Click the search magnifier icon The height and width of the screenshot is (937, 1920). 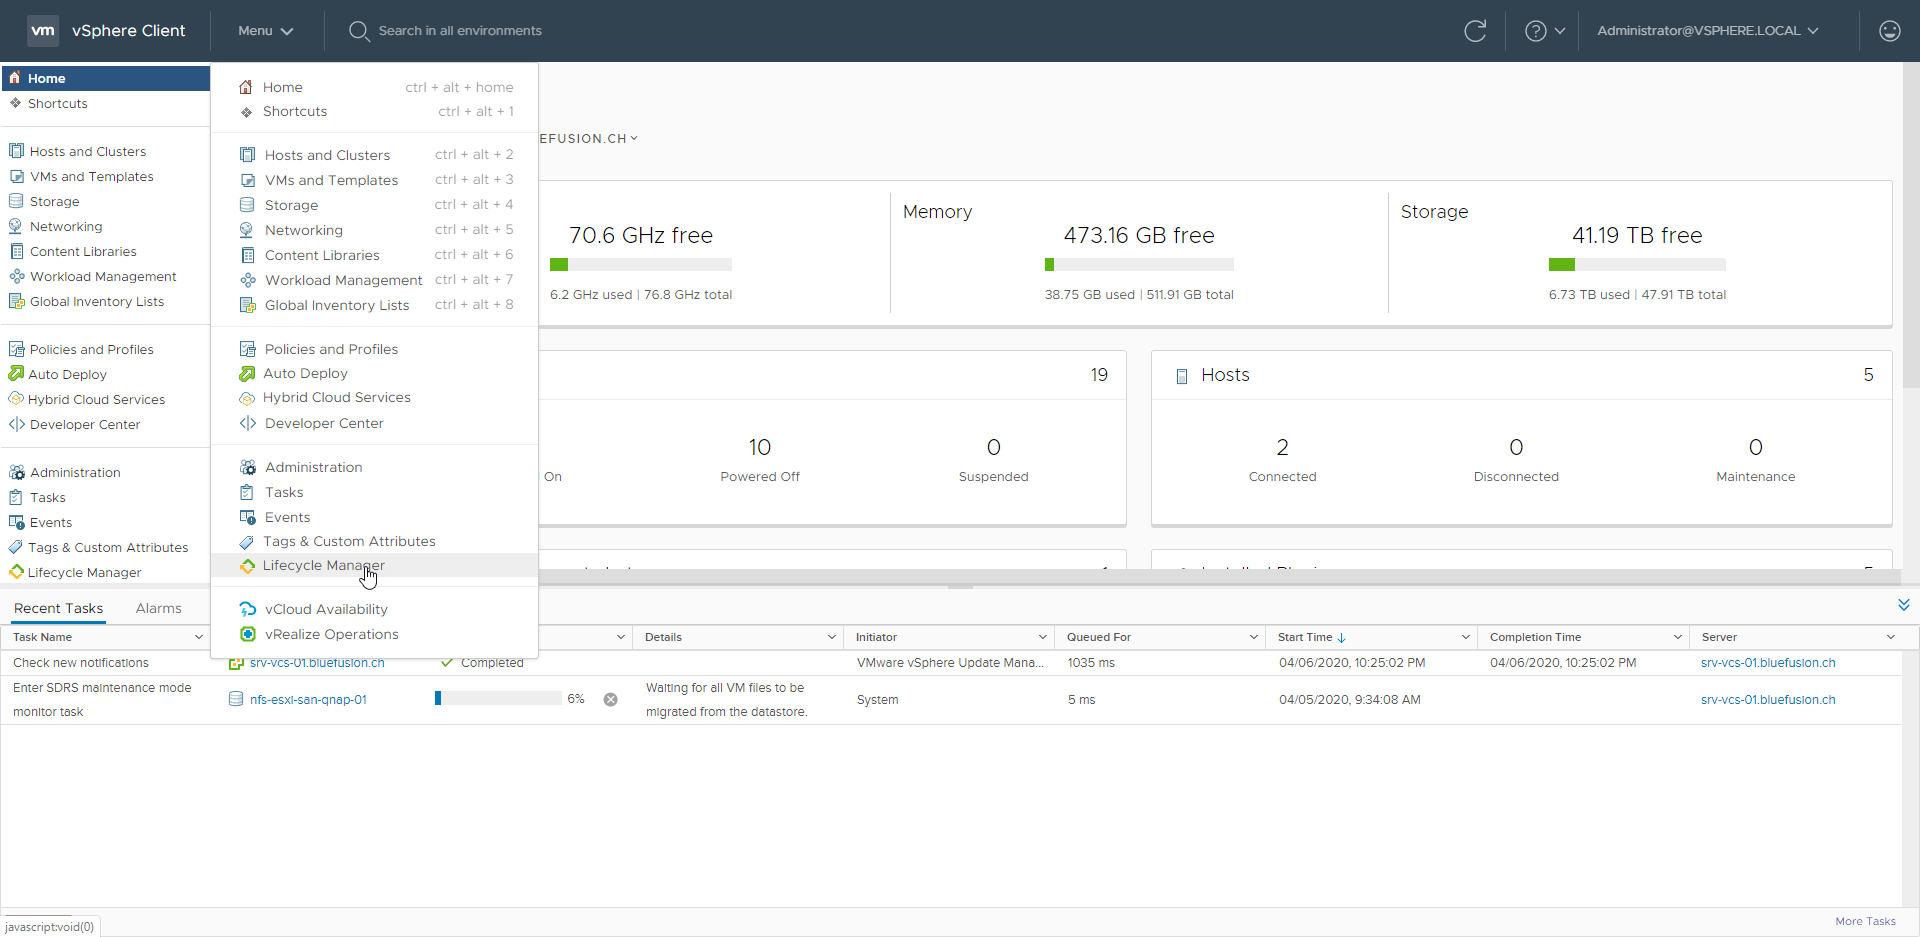tap(359, 31)
